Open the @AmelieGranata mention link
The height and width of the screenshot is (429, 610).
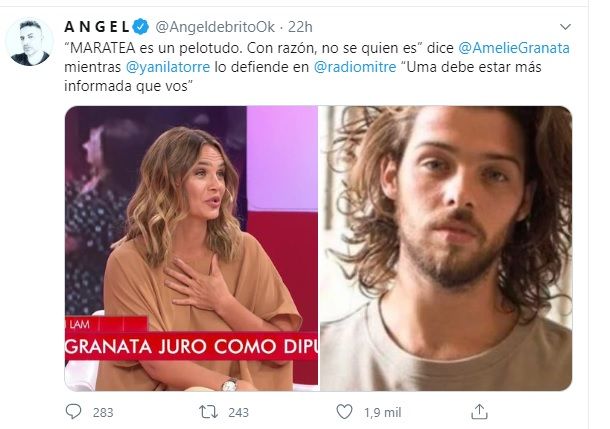tap(514, 48)
